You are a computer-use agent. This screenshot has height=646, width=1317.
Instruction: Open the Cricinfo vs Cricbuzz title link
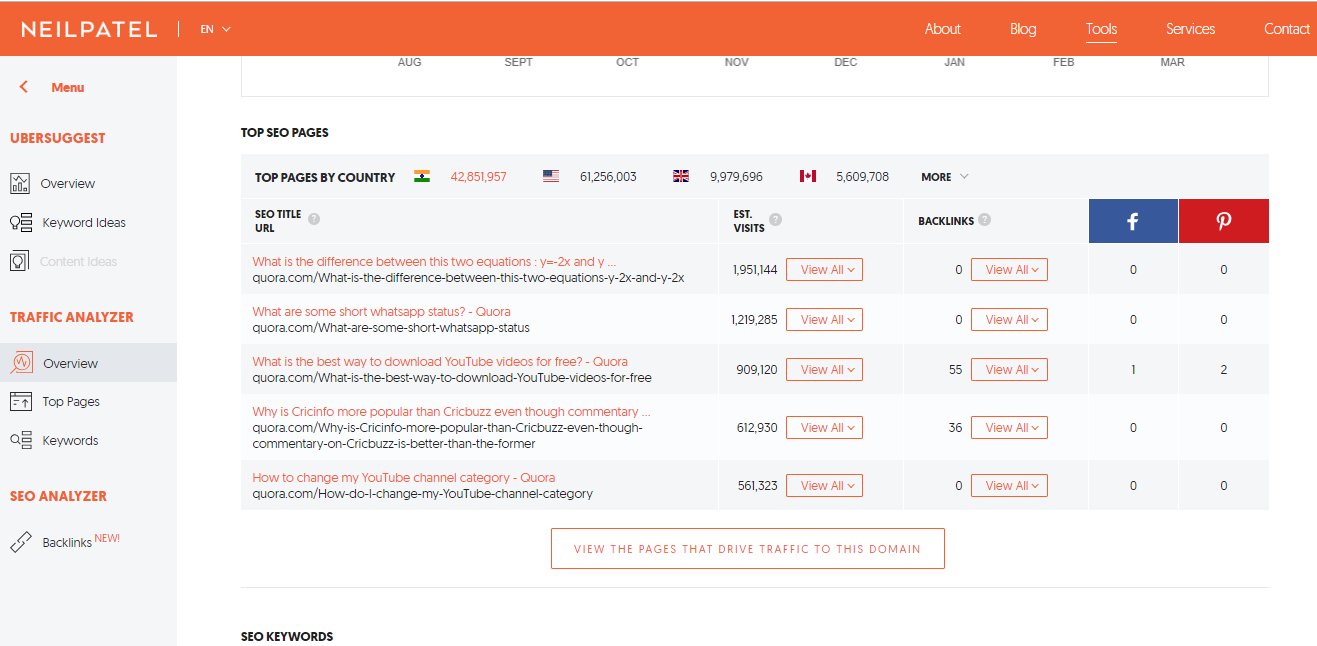(451, 412)
